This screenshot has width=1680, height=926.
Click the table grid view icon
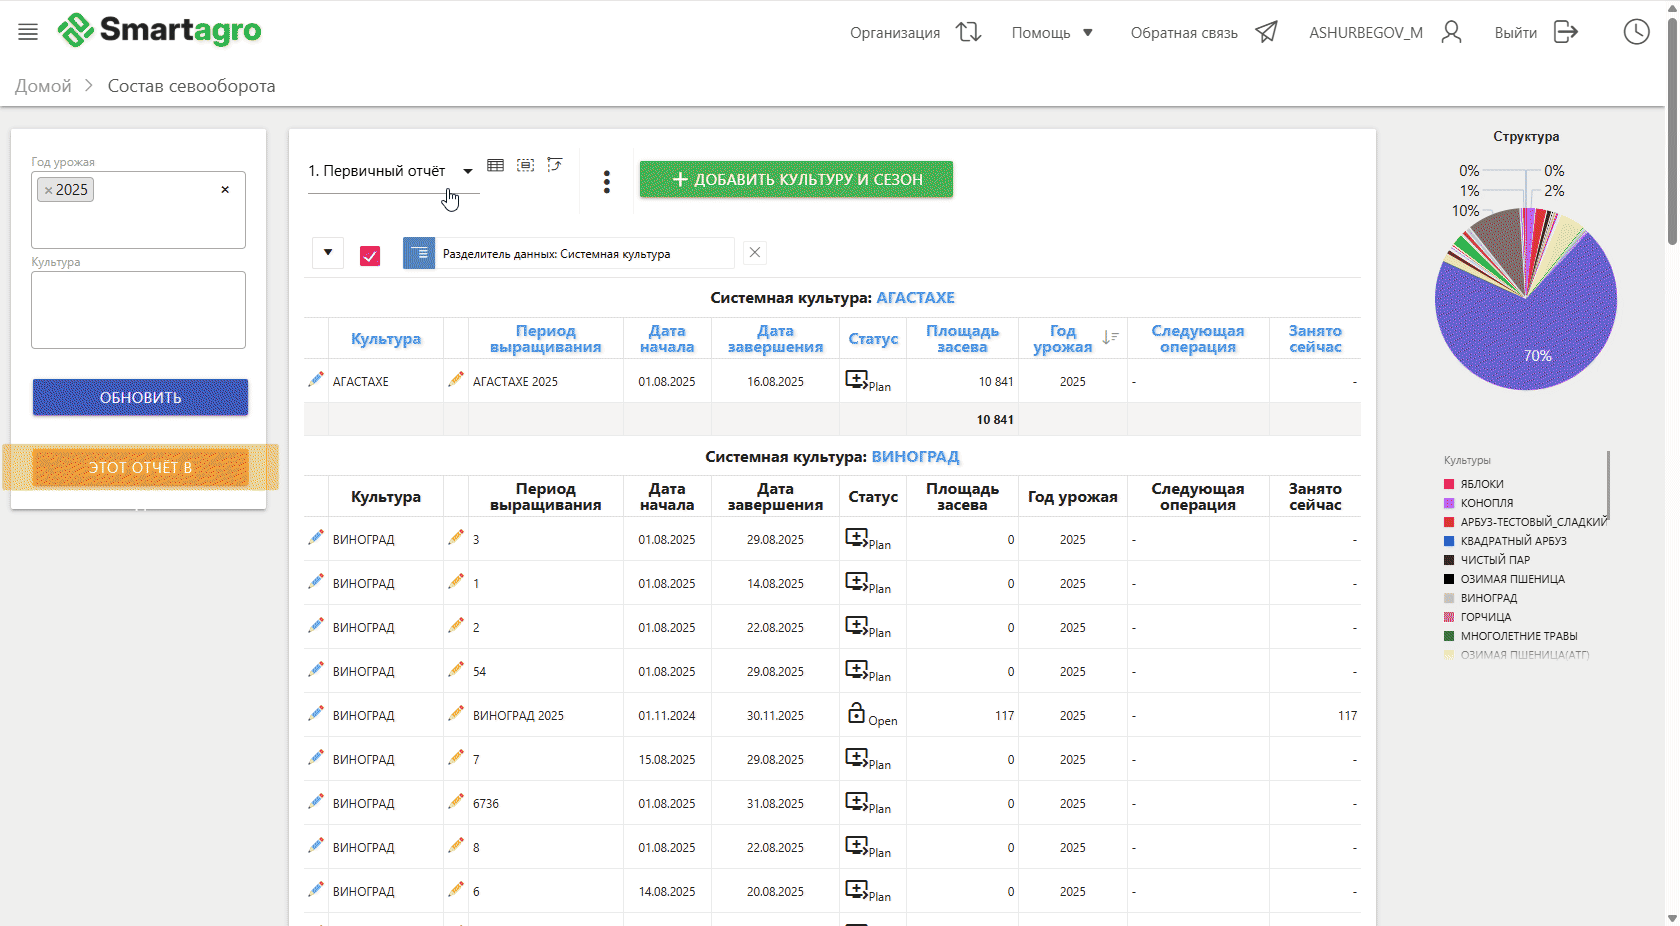pos(495,165)
